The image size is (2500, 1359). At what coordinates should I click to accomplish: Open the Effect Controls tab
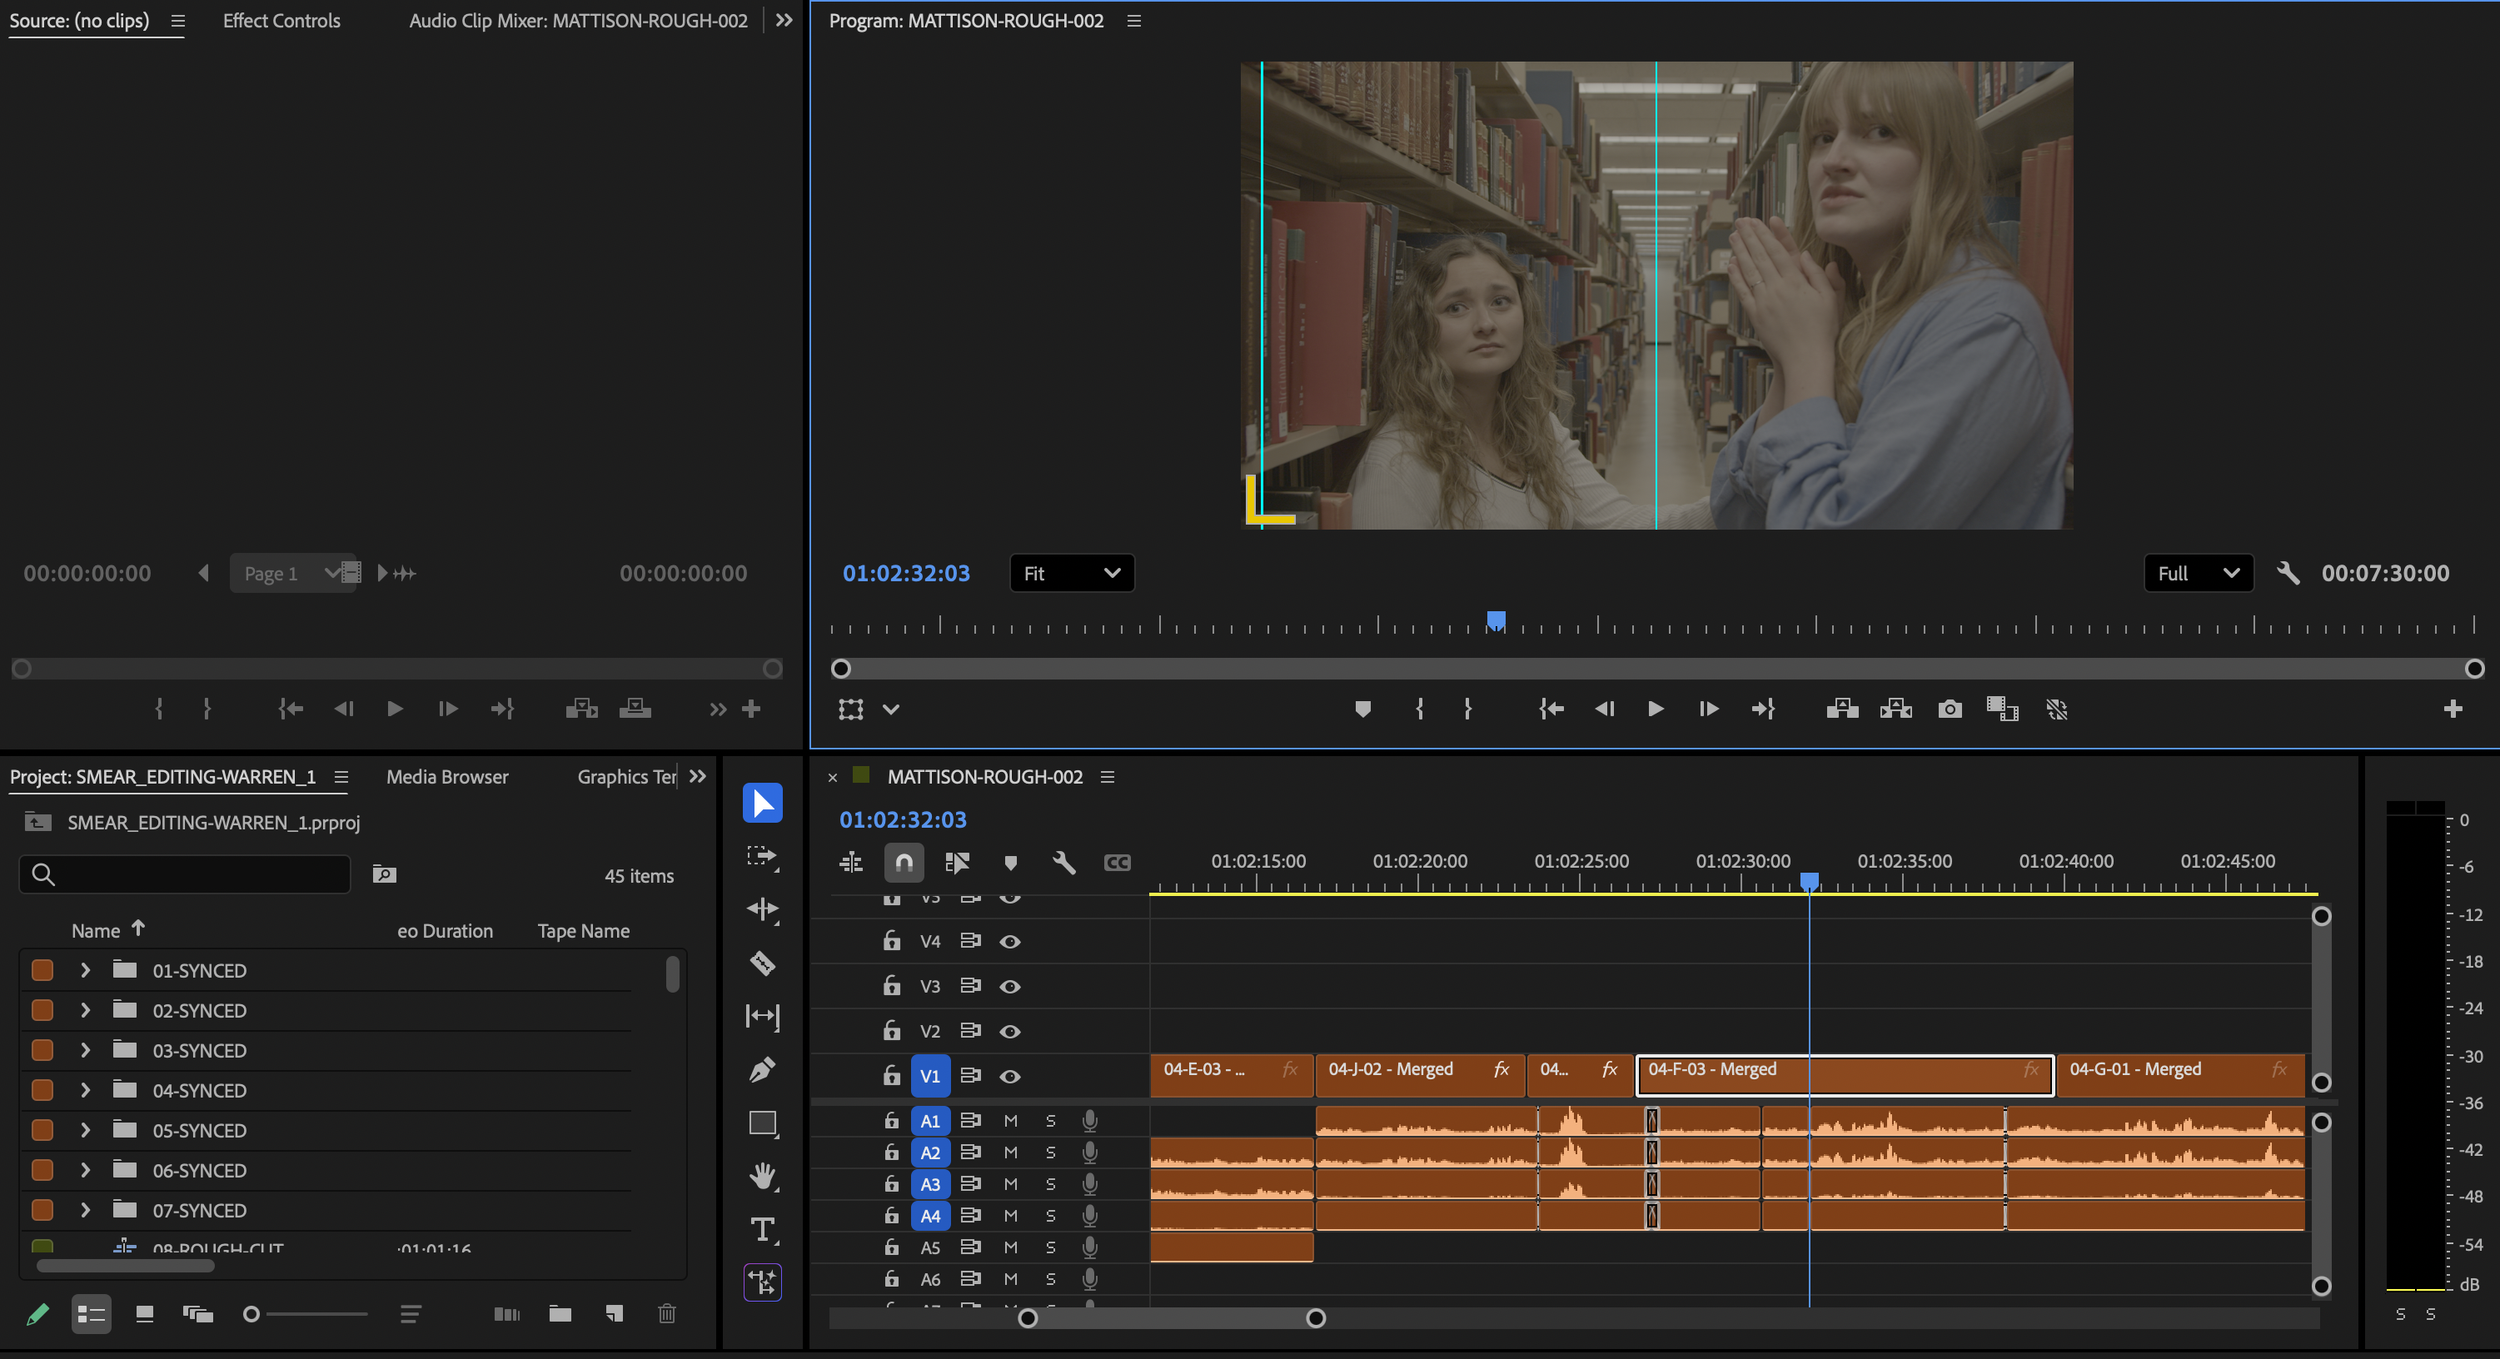tap(281, 21)
